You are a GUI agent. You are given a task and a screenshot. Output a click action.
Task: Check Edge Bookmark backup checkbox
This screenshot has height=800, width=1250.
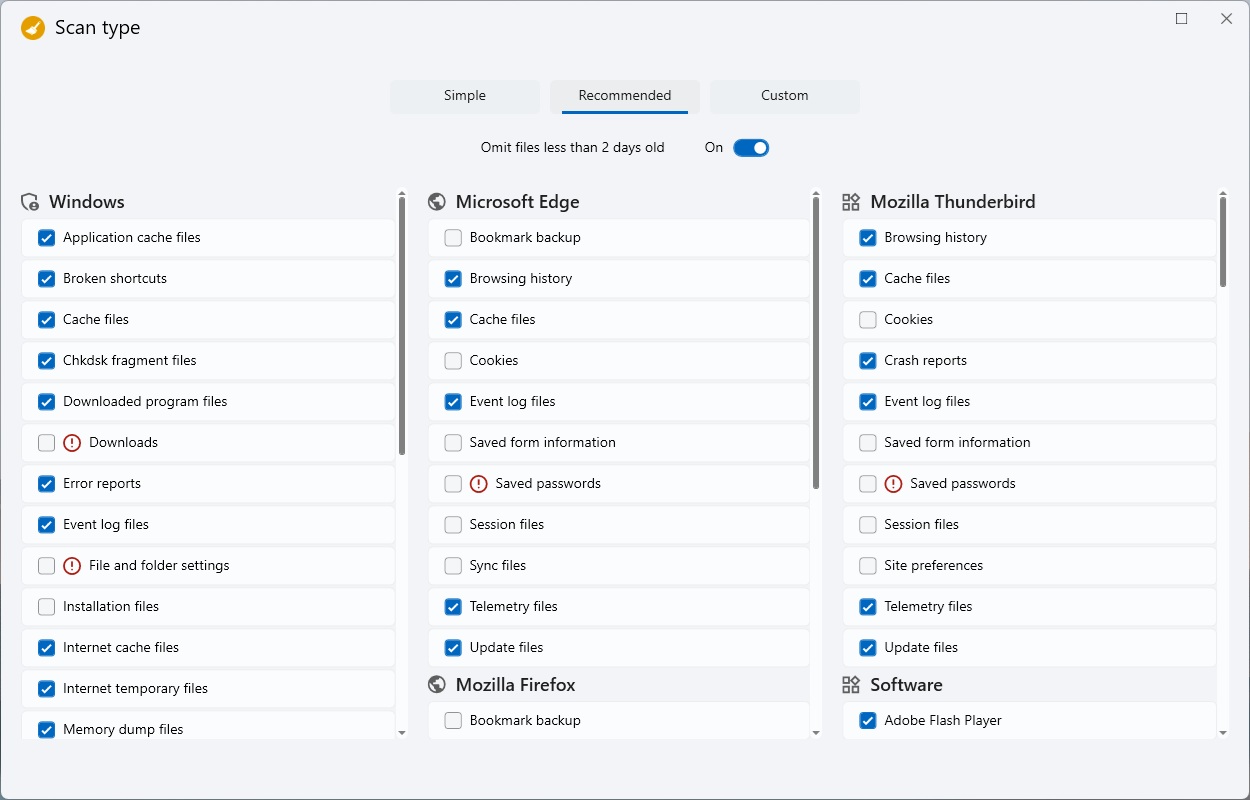pos(453,238)
